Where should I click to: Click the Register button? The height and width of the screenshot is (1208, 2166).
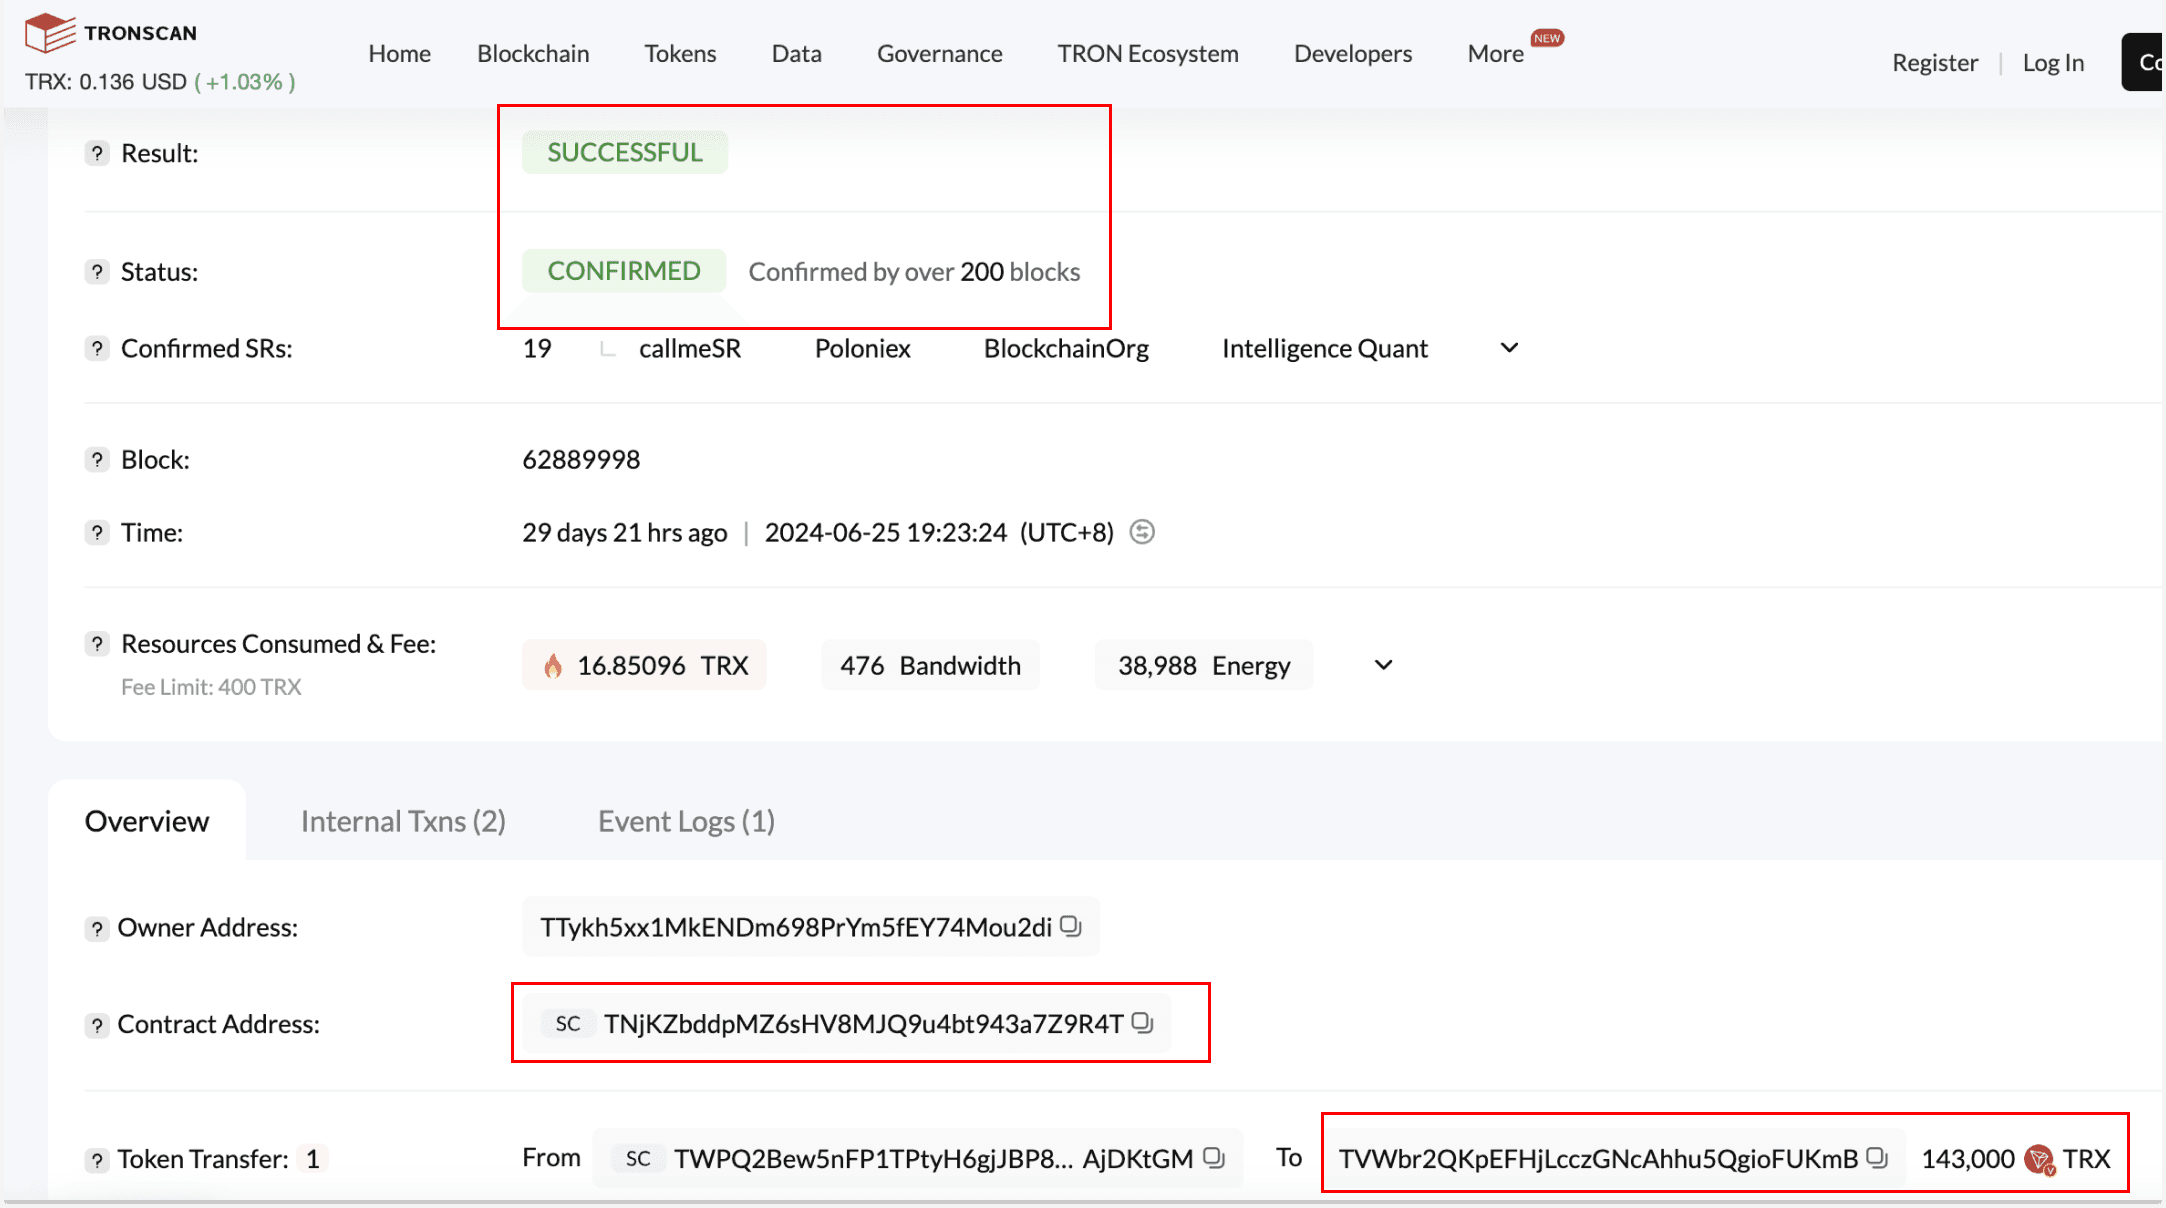point(1934,62)
